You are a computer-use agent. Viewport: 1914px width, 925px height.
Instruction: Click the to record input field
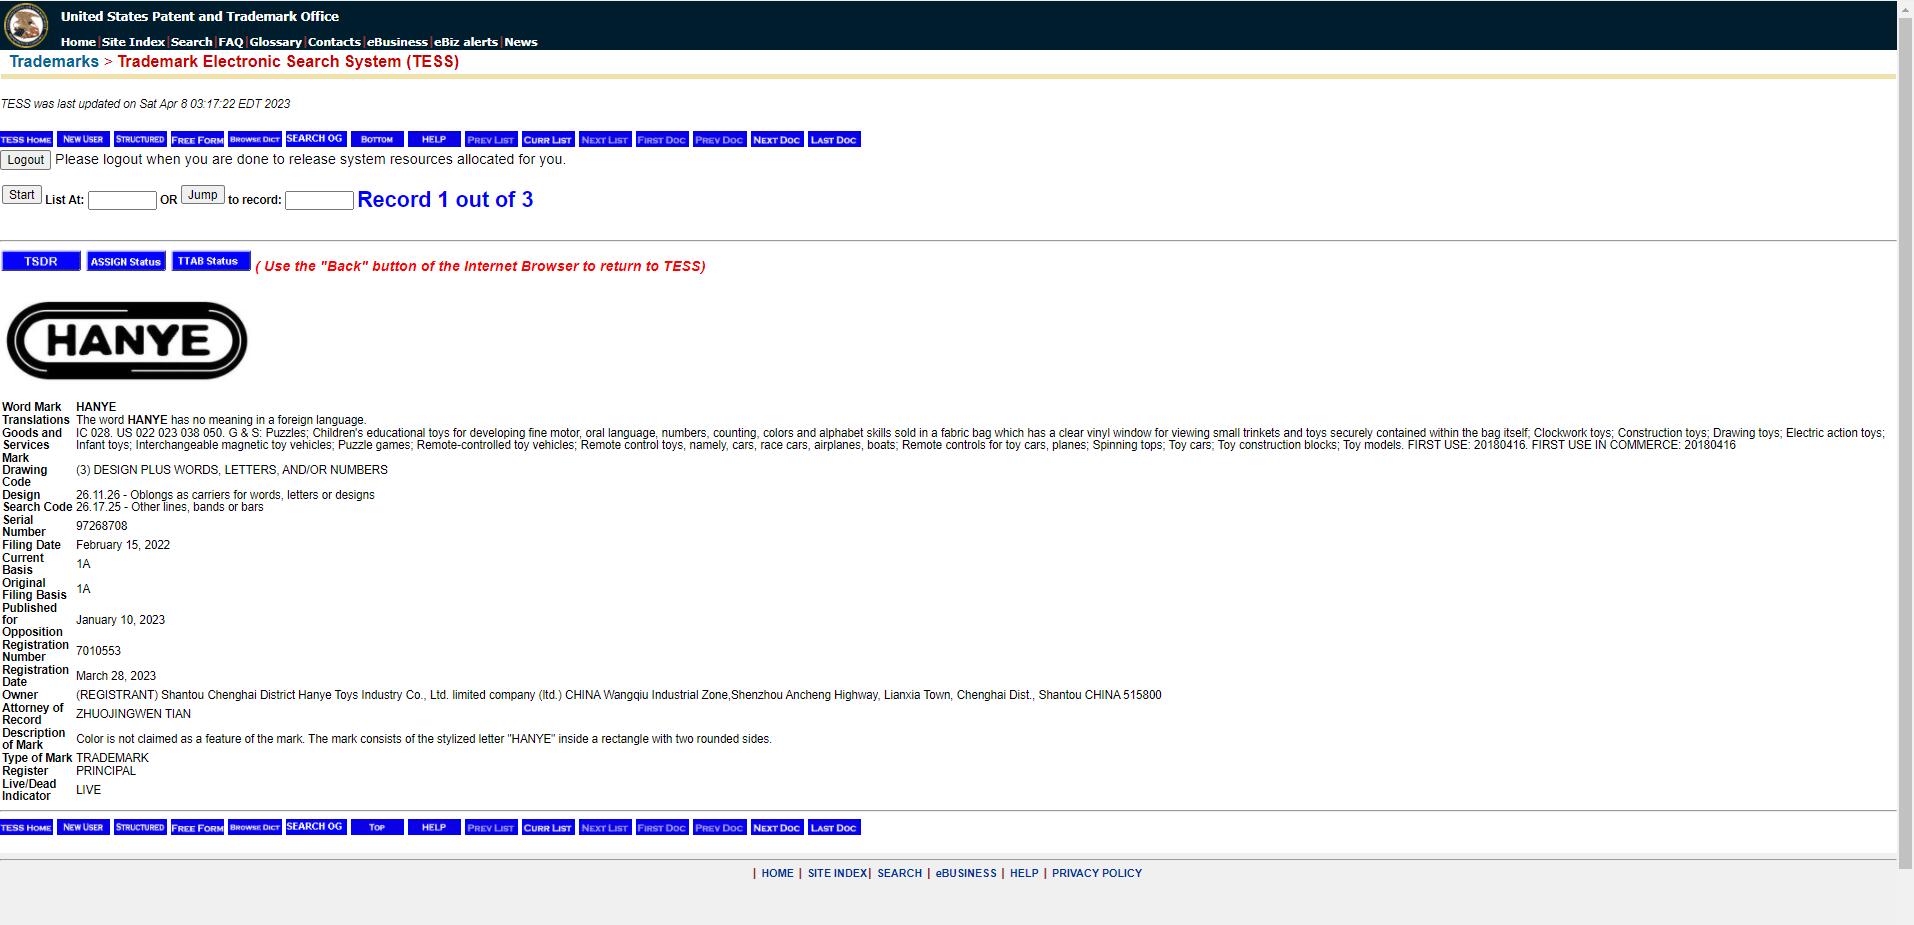click(319, 200)
